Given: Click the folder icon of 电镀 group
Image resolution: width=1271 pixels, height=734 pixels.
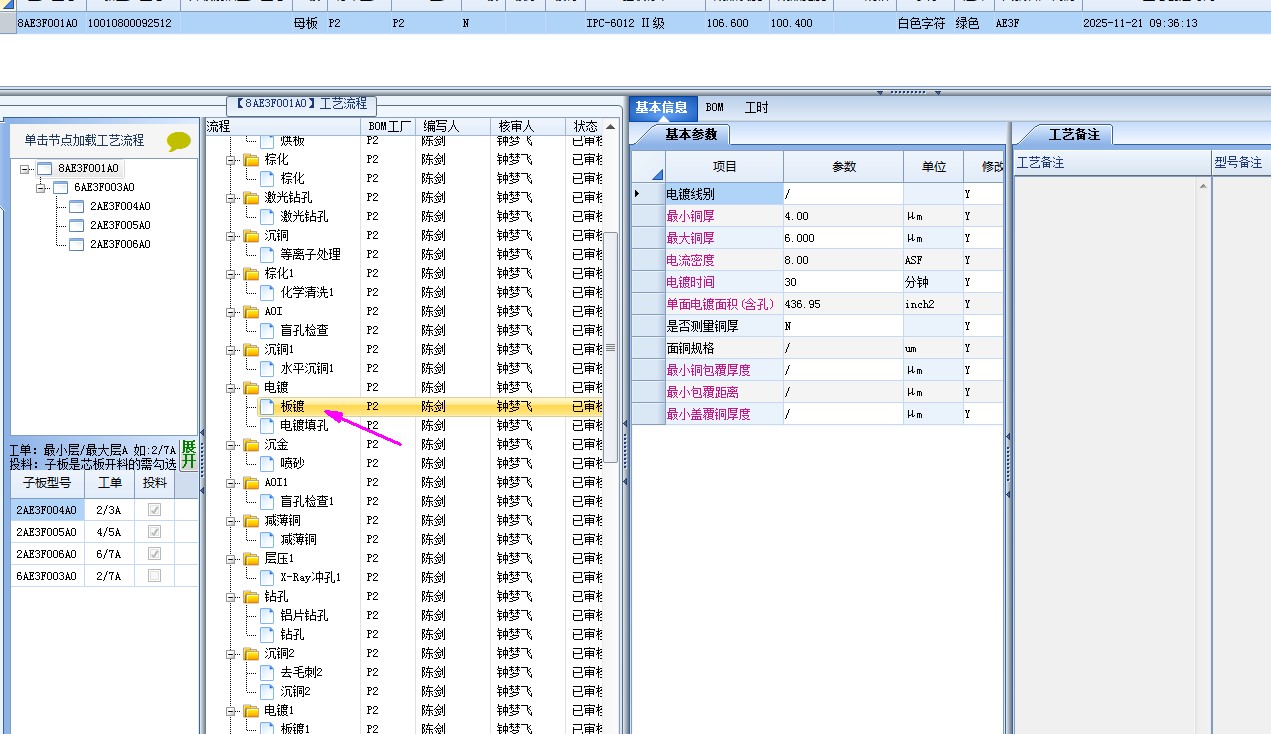Looking at the screenshot, I should 251,388.
